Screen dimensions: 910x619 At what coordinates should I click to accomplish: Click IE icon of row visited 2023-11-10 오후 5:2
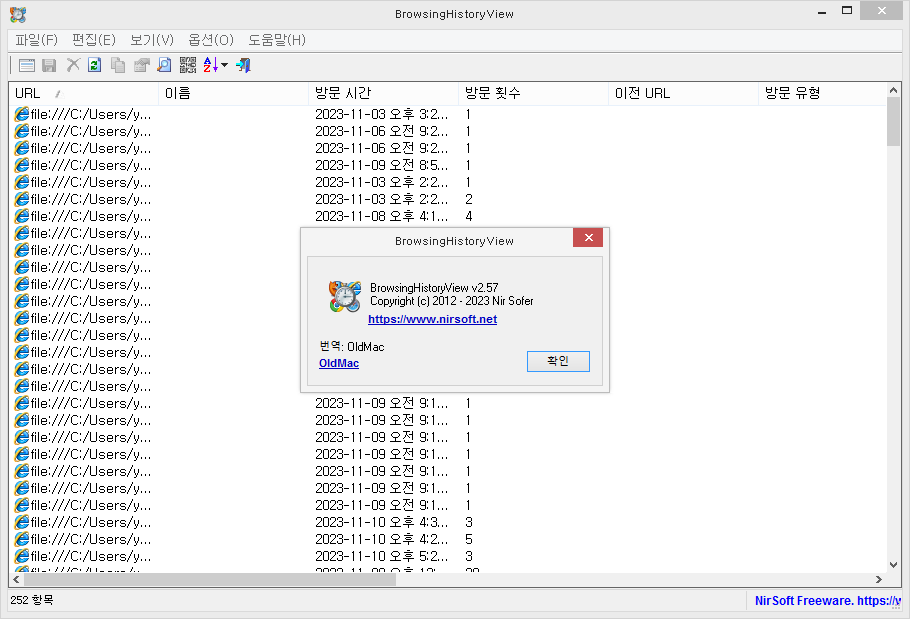tap(21, 556)
